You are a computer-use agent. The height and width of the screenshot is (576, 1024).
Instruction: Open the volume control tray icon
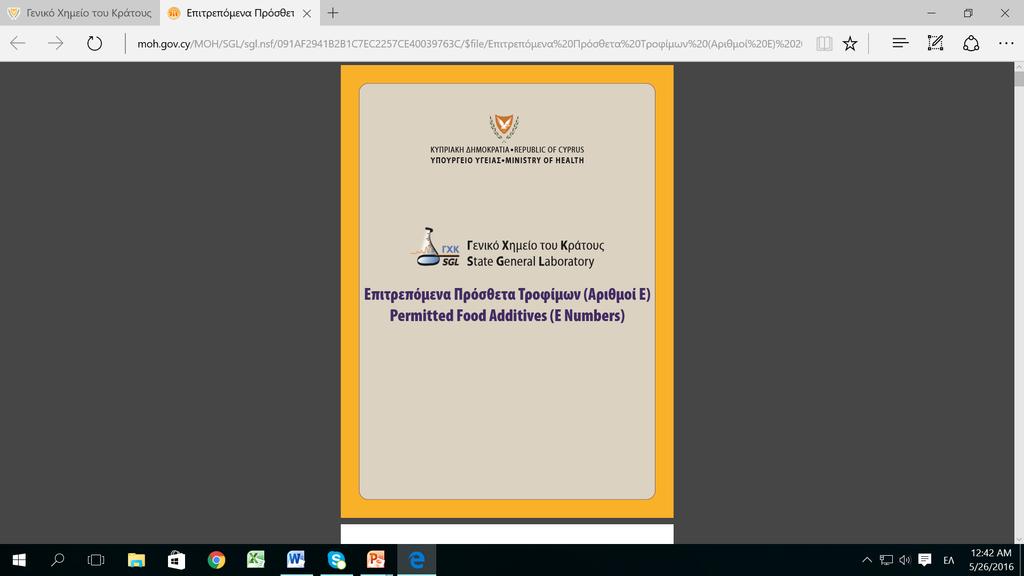pos(904,560)
